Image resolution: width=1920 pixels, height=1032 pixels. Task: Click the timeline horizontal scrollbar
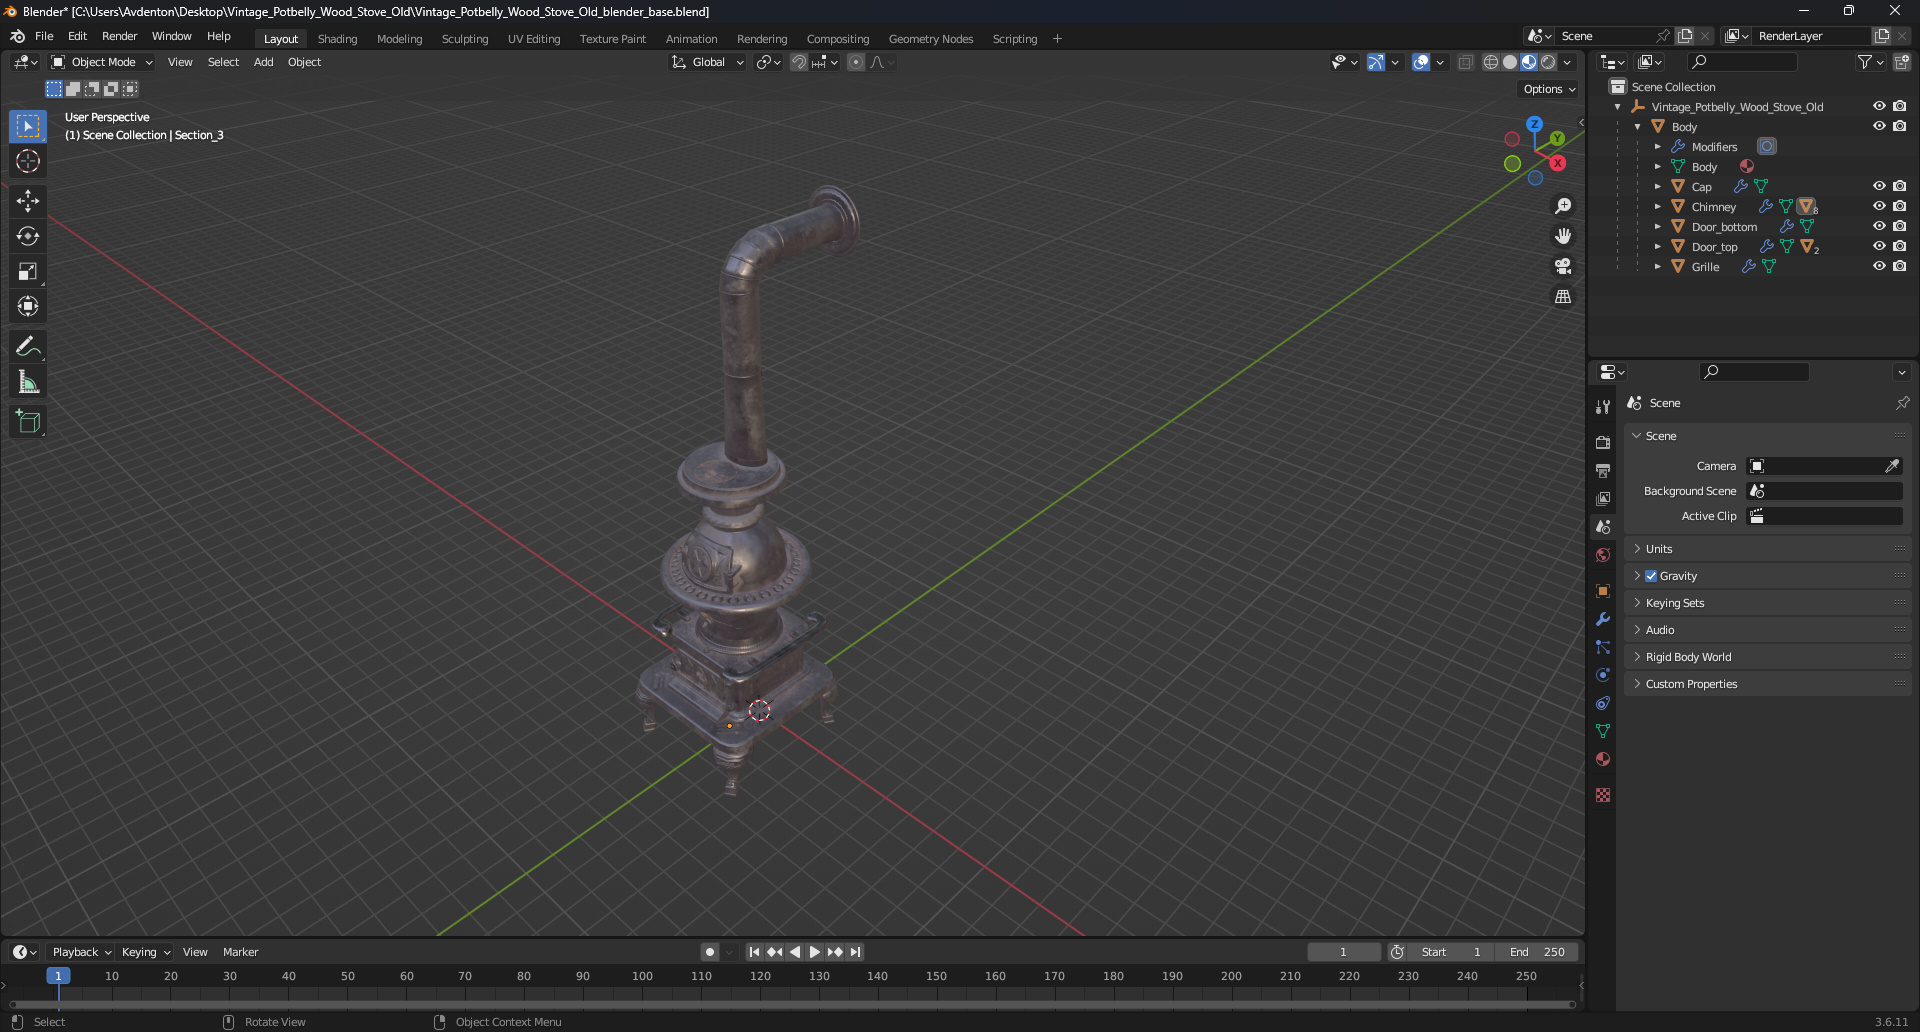pyautogui.click(x=792, y=1004)
